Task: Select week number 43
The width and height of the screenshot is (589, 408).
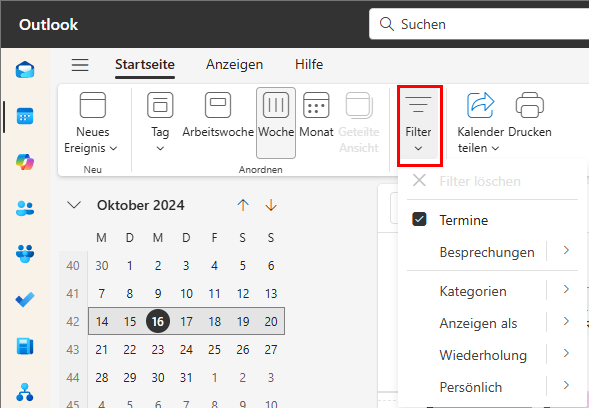Action: [x=73, y=350]
